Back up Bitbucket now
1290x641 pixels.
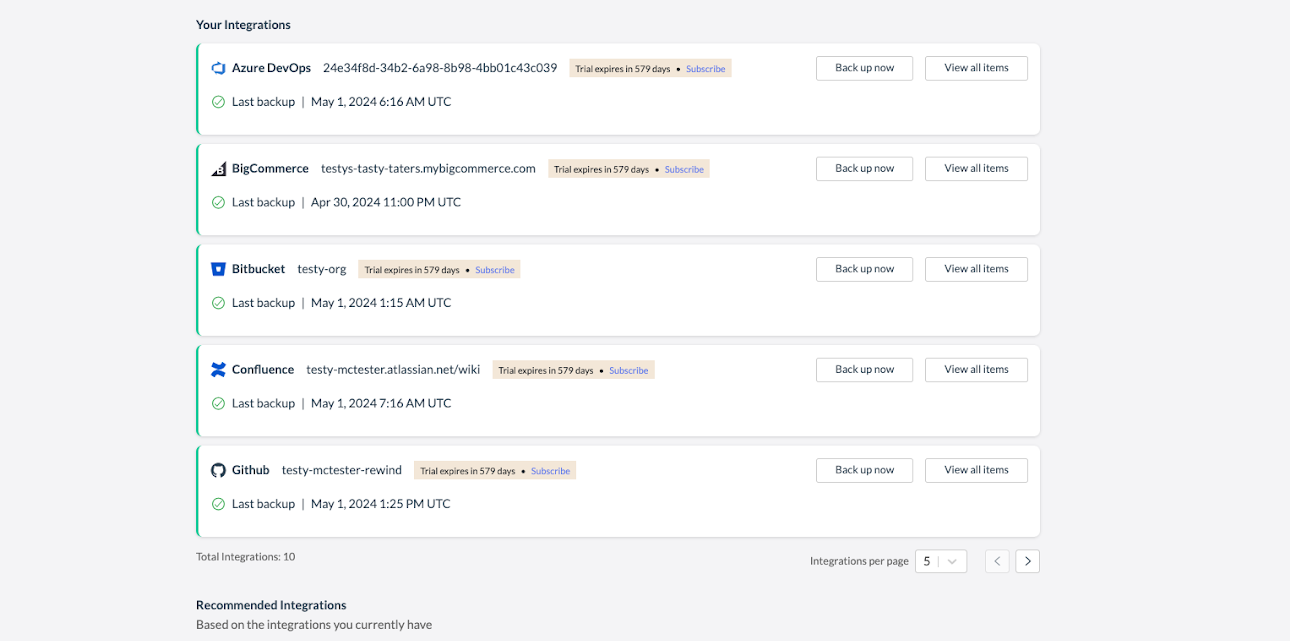(x=864, y=269)
